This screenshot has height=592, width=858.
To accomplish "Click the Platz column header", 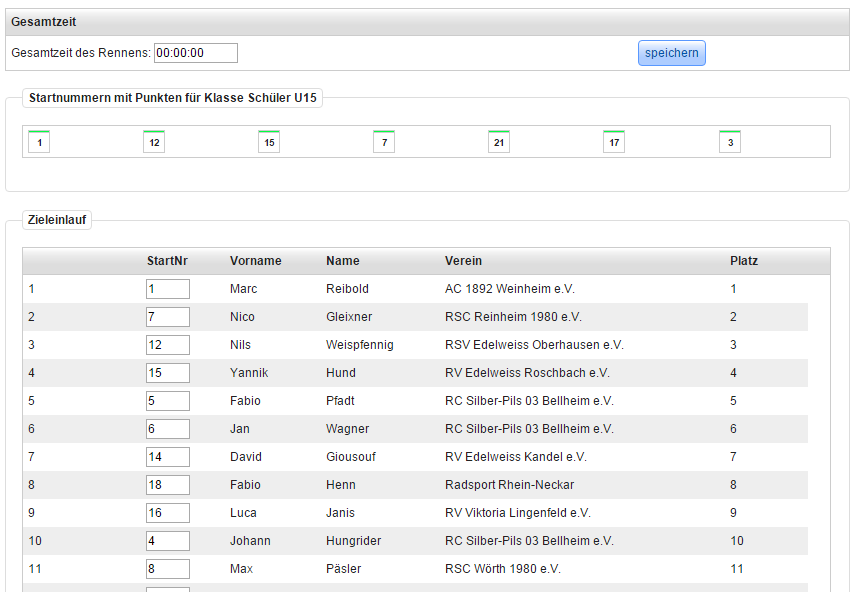I will (x=743, y=261).
